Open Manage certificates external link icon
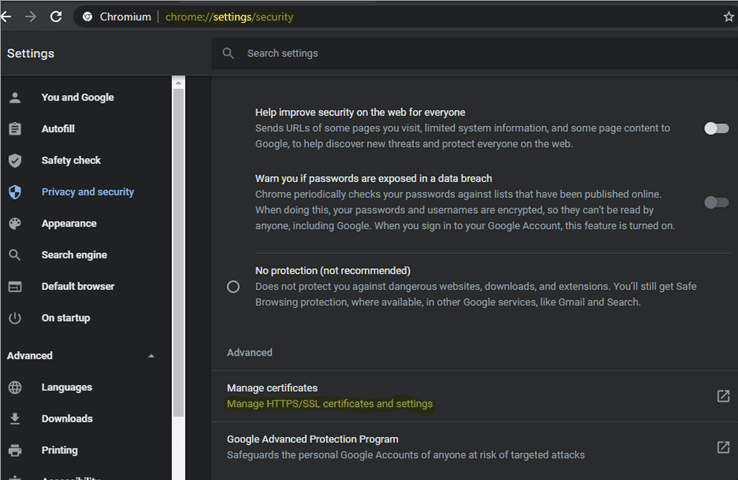This screenshot has height=480, width=738. tap(723, 396)
